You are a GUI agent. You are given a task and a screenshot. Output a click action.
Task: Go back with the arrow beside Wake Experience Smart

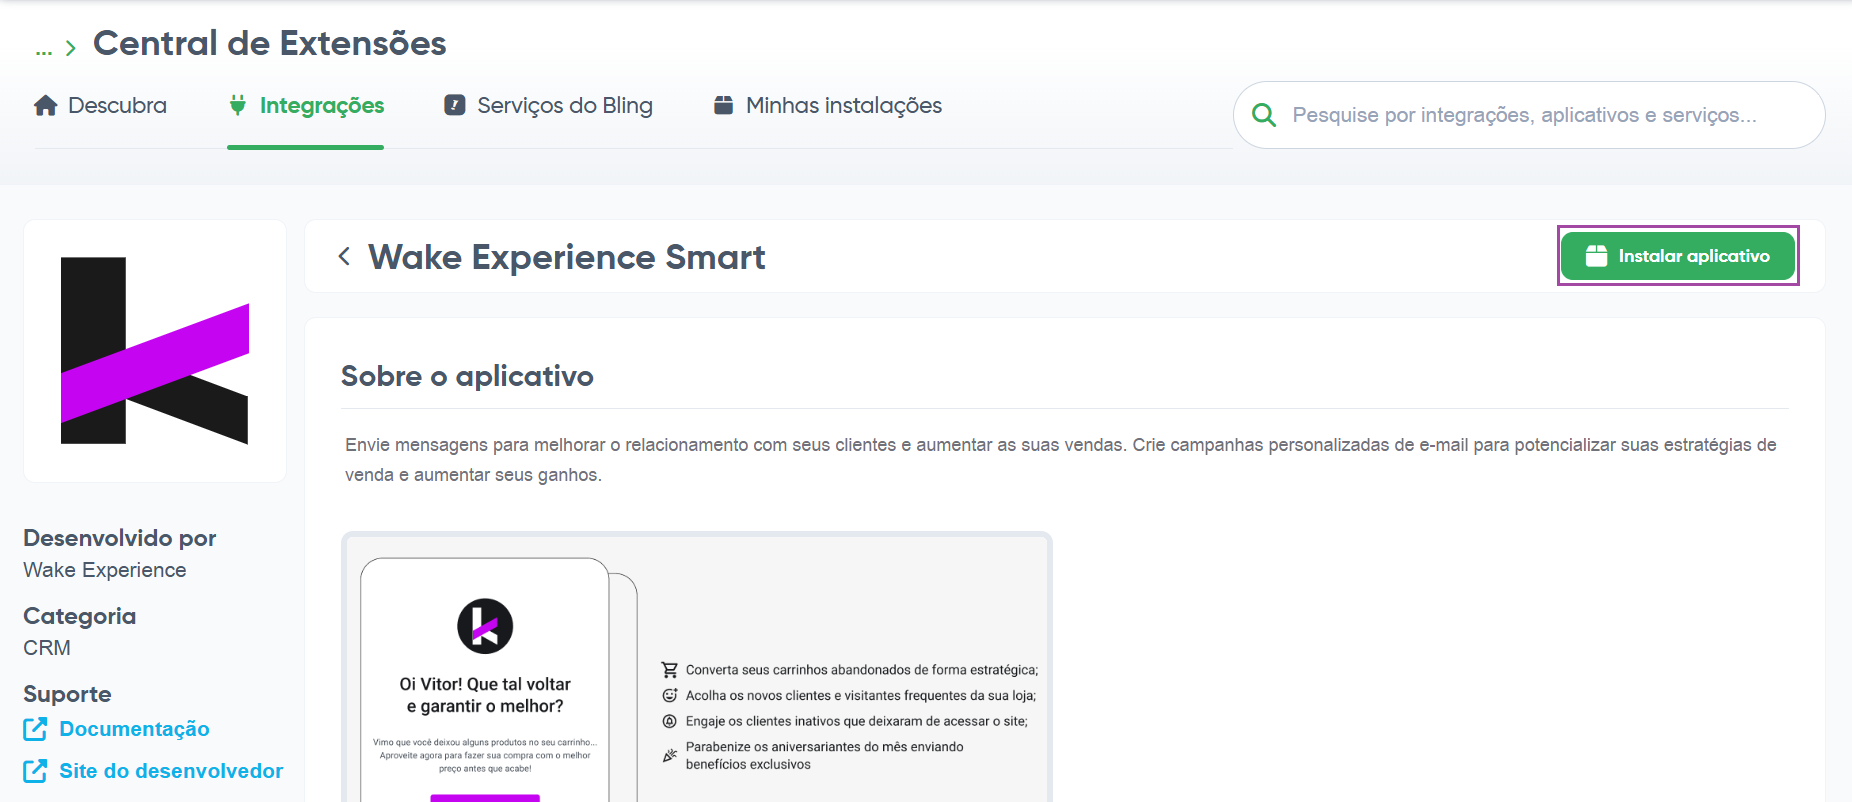pos(344,257)
